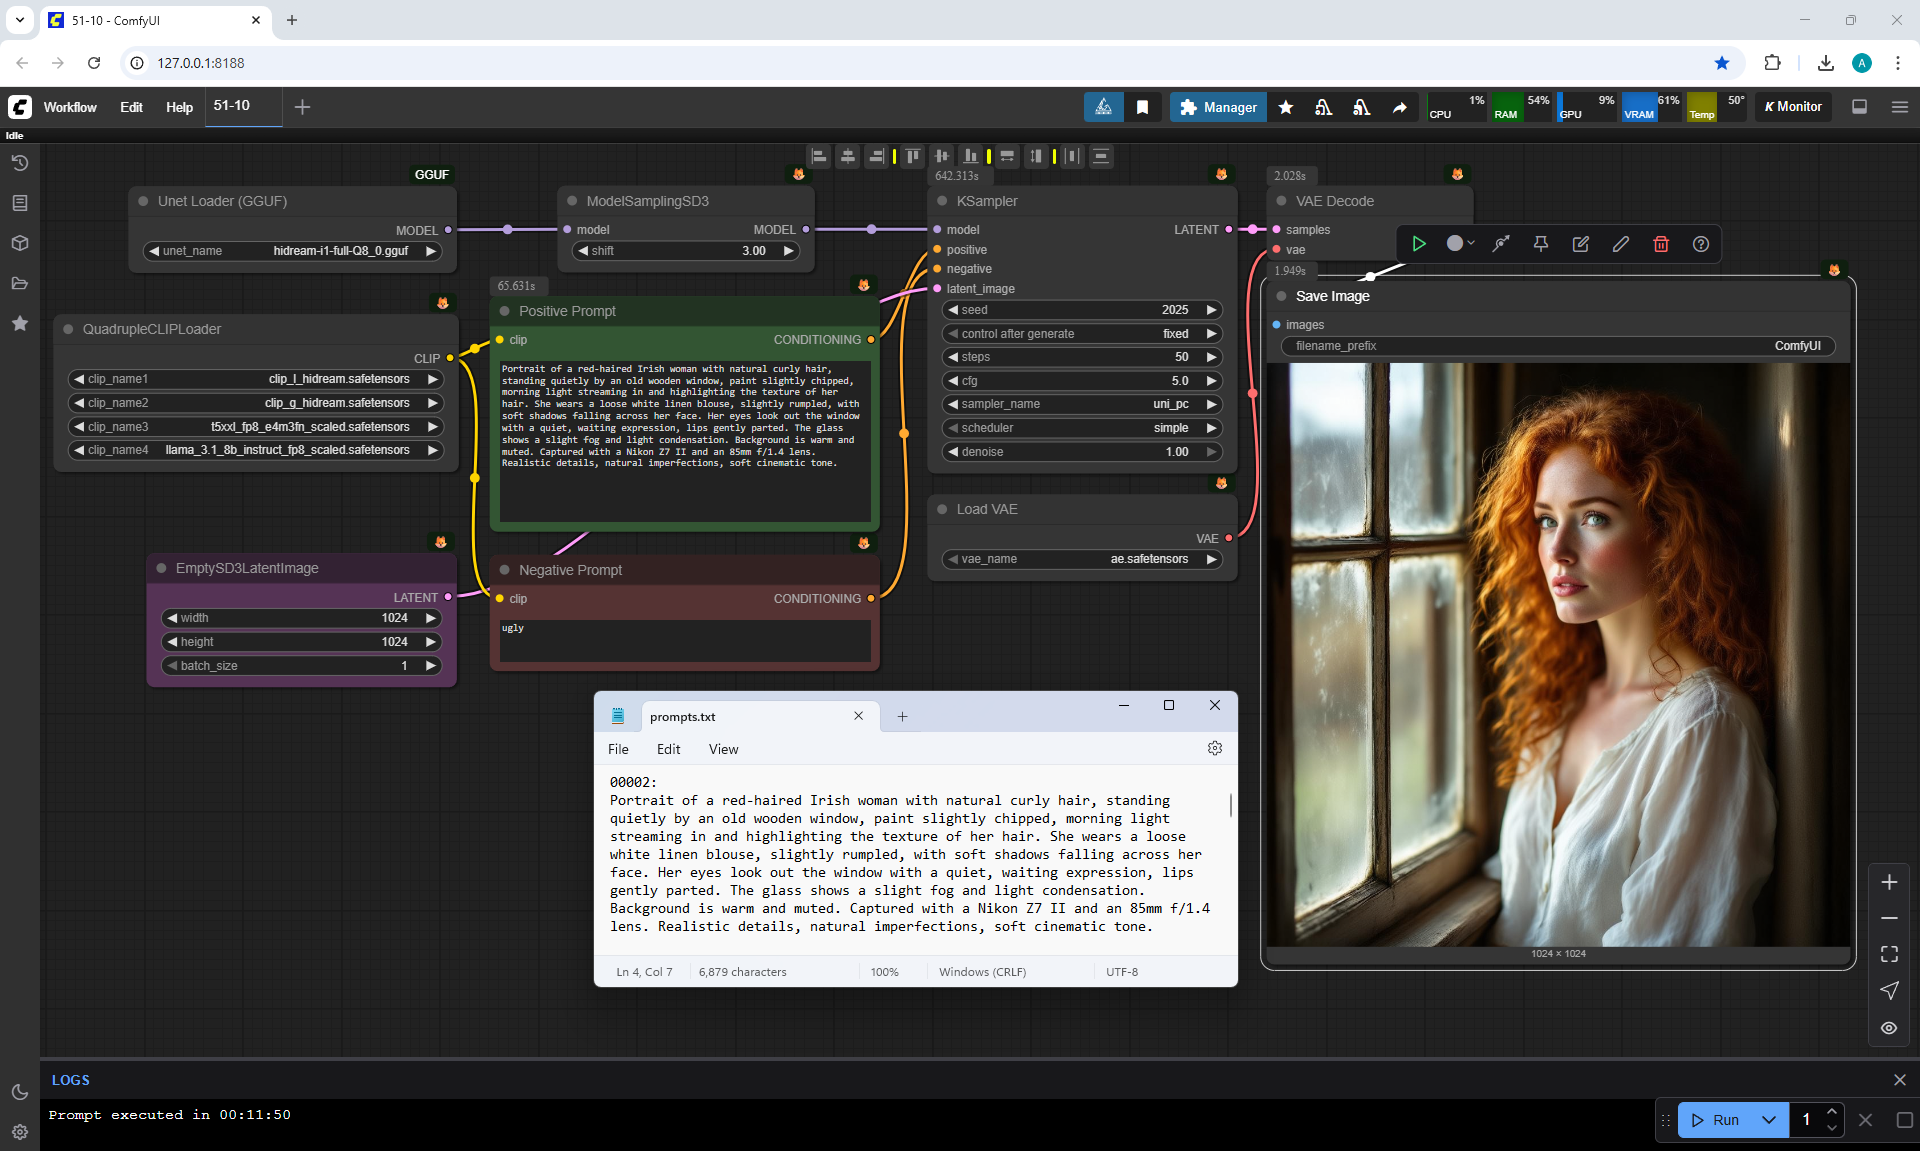Open node color picker dropdown

[1460, 244]
